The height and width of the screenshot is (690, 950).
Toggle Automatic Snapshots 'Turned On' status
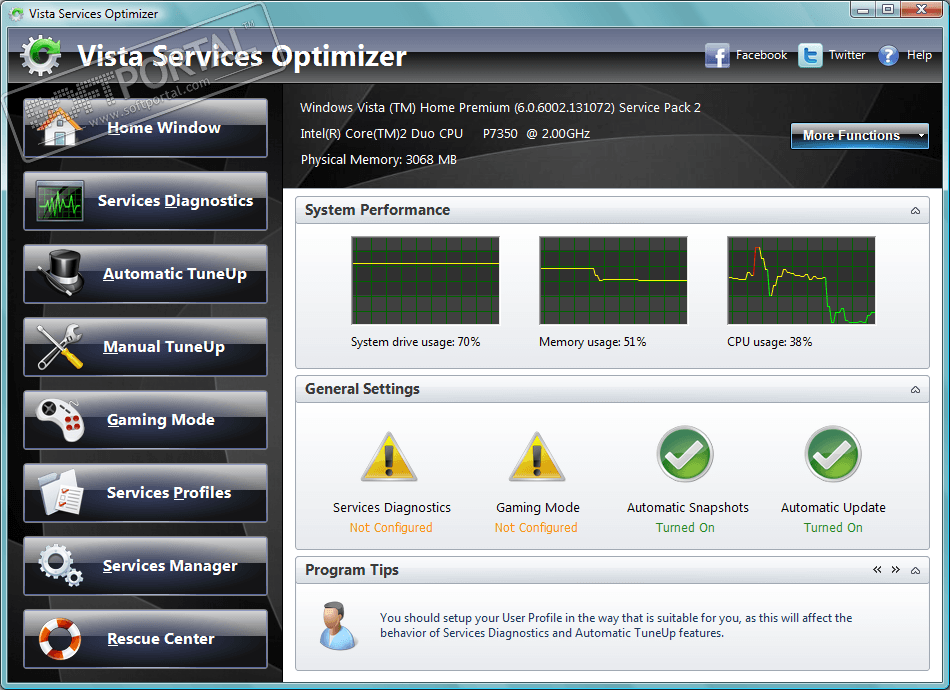[x=685, y=528]
